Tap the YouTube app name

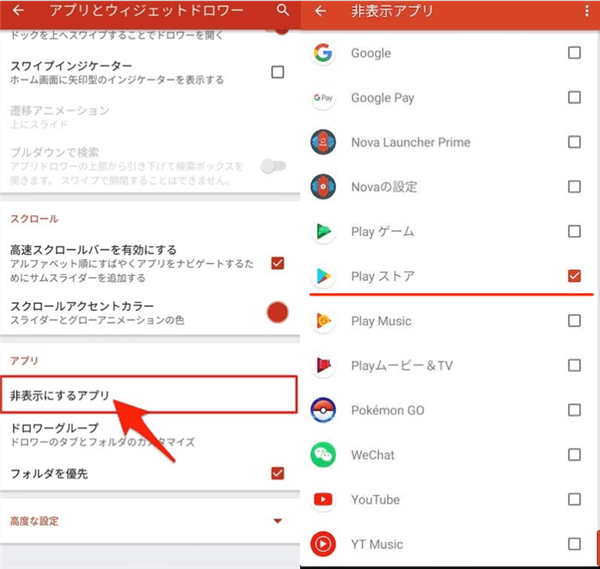click(375, 499)
